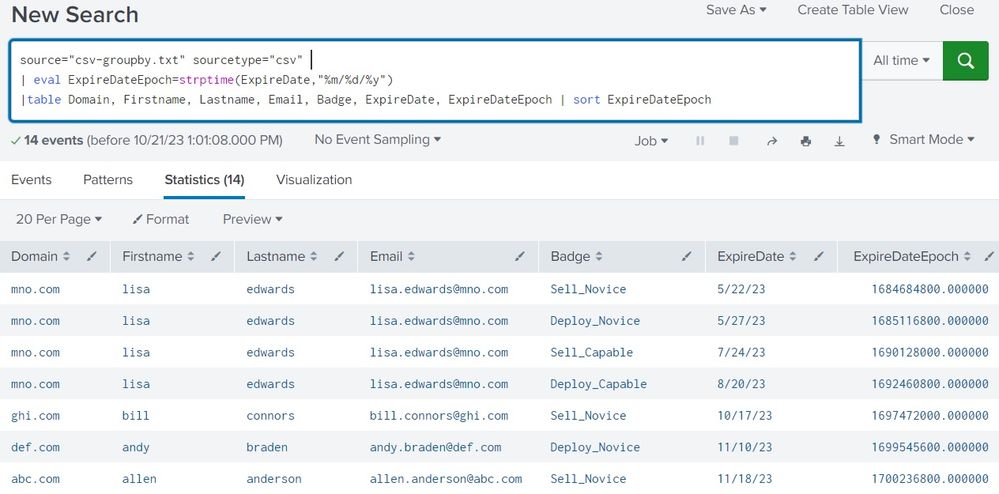Open the Smart Mode selector
This screenshot has width=999, height=494.
coord(923,140)
